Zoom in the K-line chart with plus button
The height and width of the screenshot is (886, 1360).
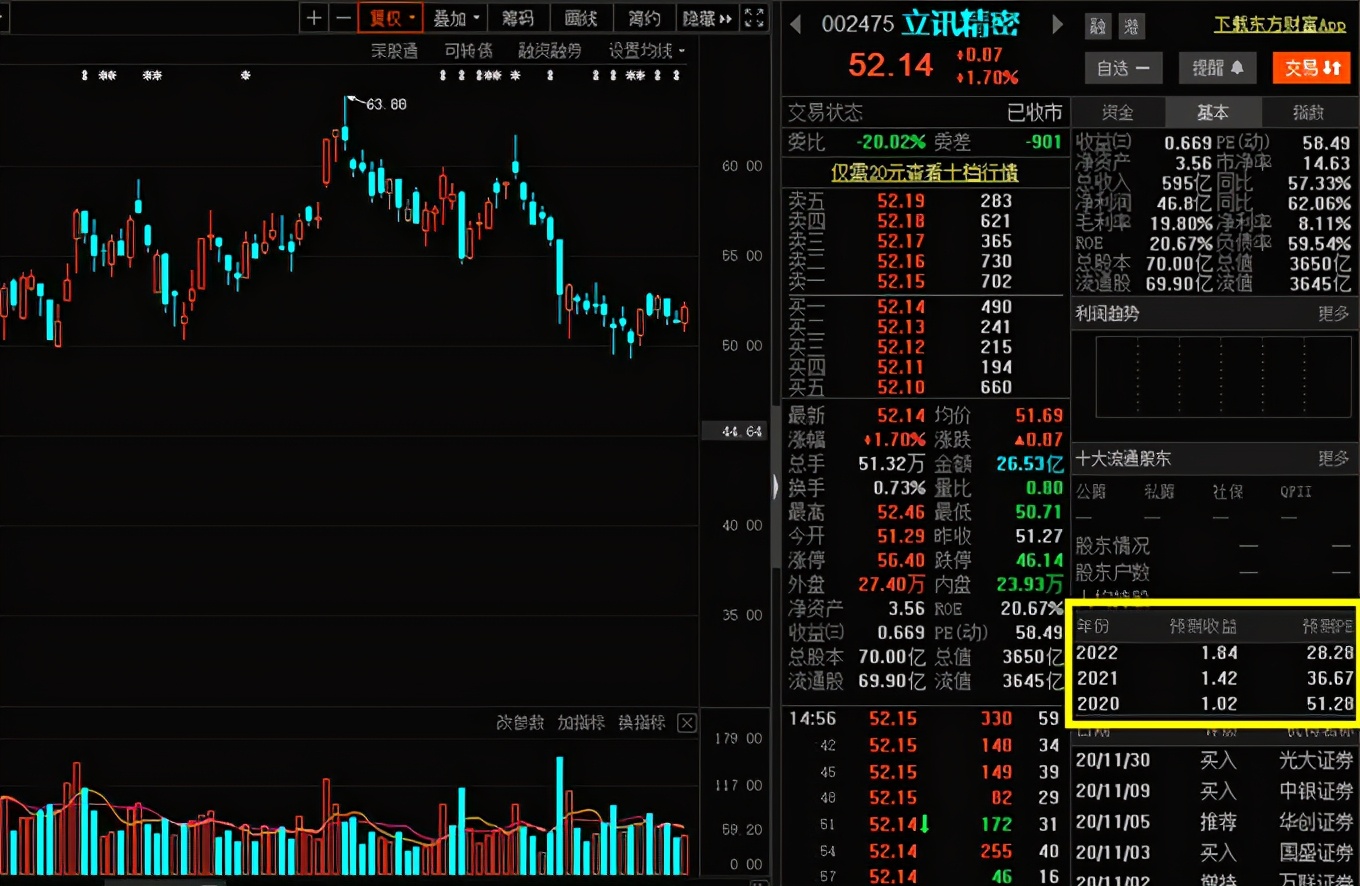tap(314, 18)
